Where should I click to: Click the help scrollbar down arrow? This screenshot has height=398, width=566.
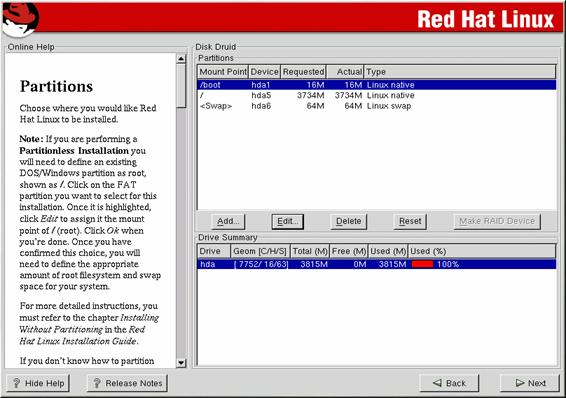181,363
